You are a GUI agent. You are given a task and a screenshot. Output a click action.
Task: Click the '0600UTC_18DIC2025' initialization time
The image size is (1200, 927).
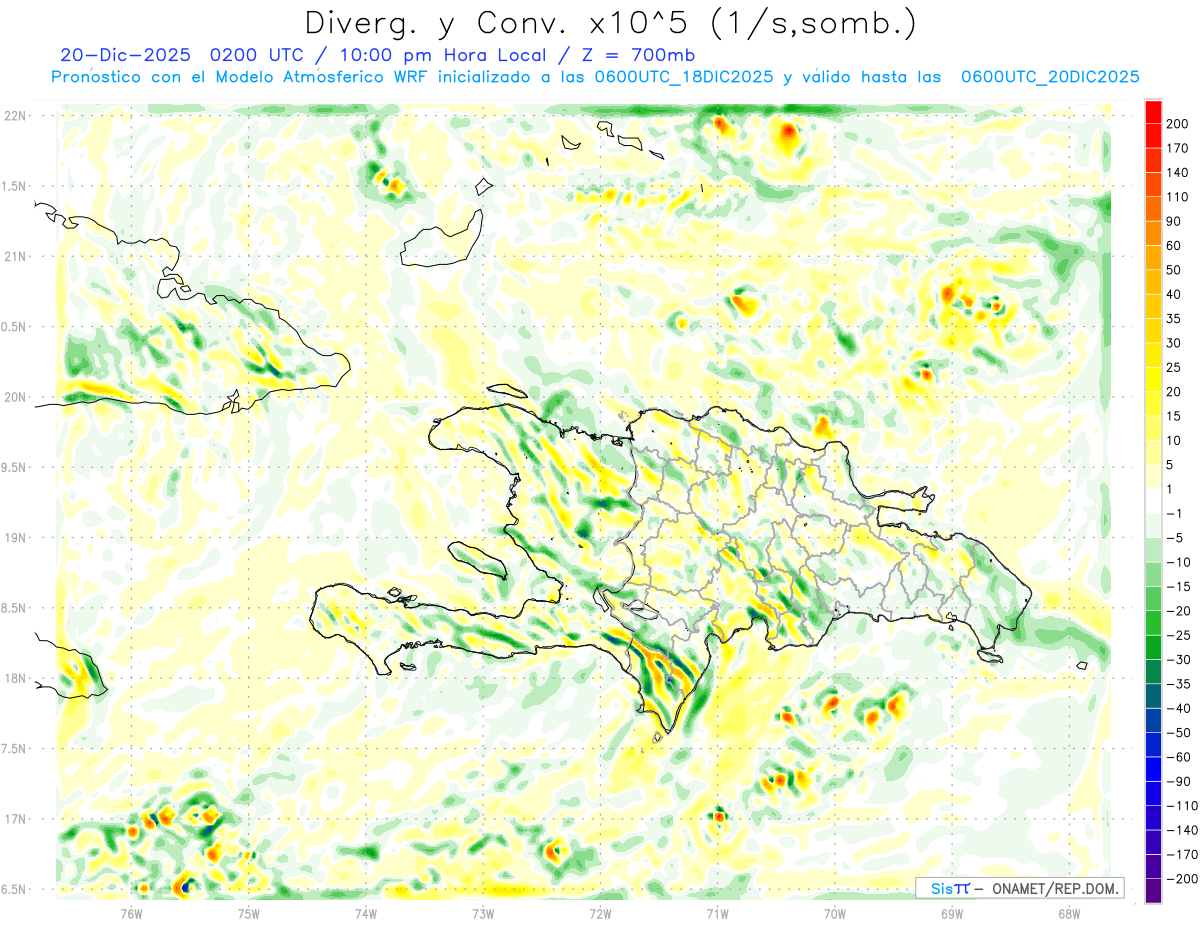pos(683,77)
